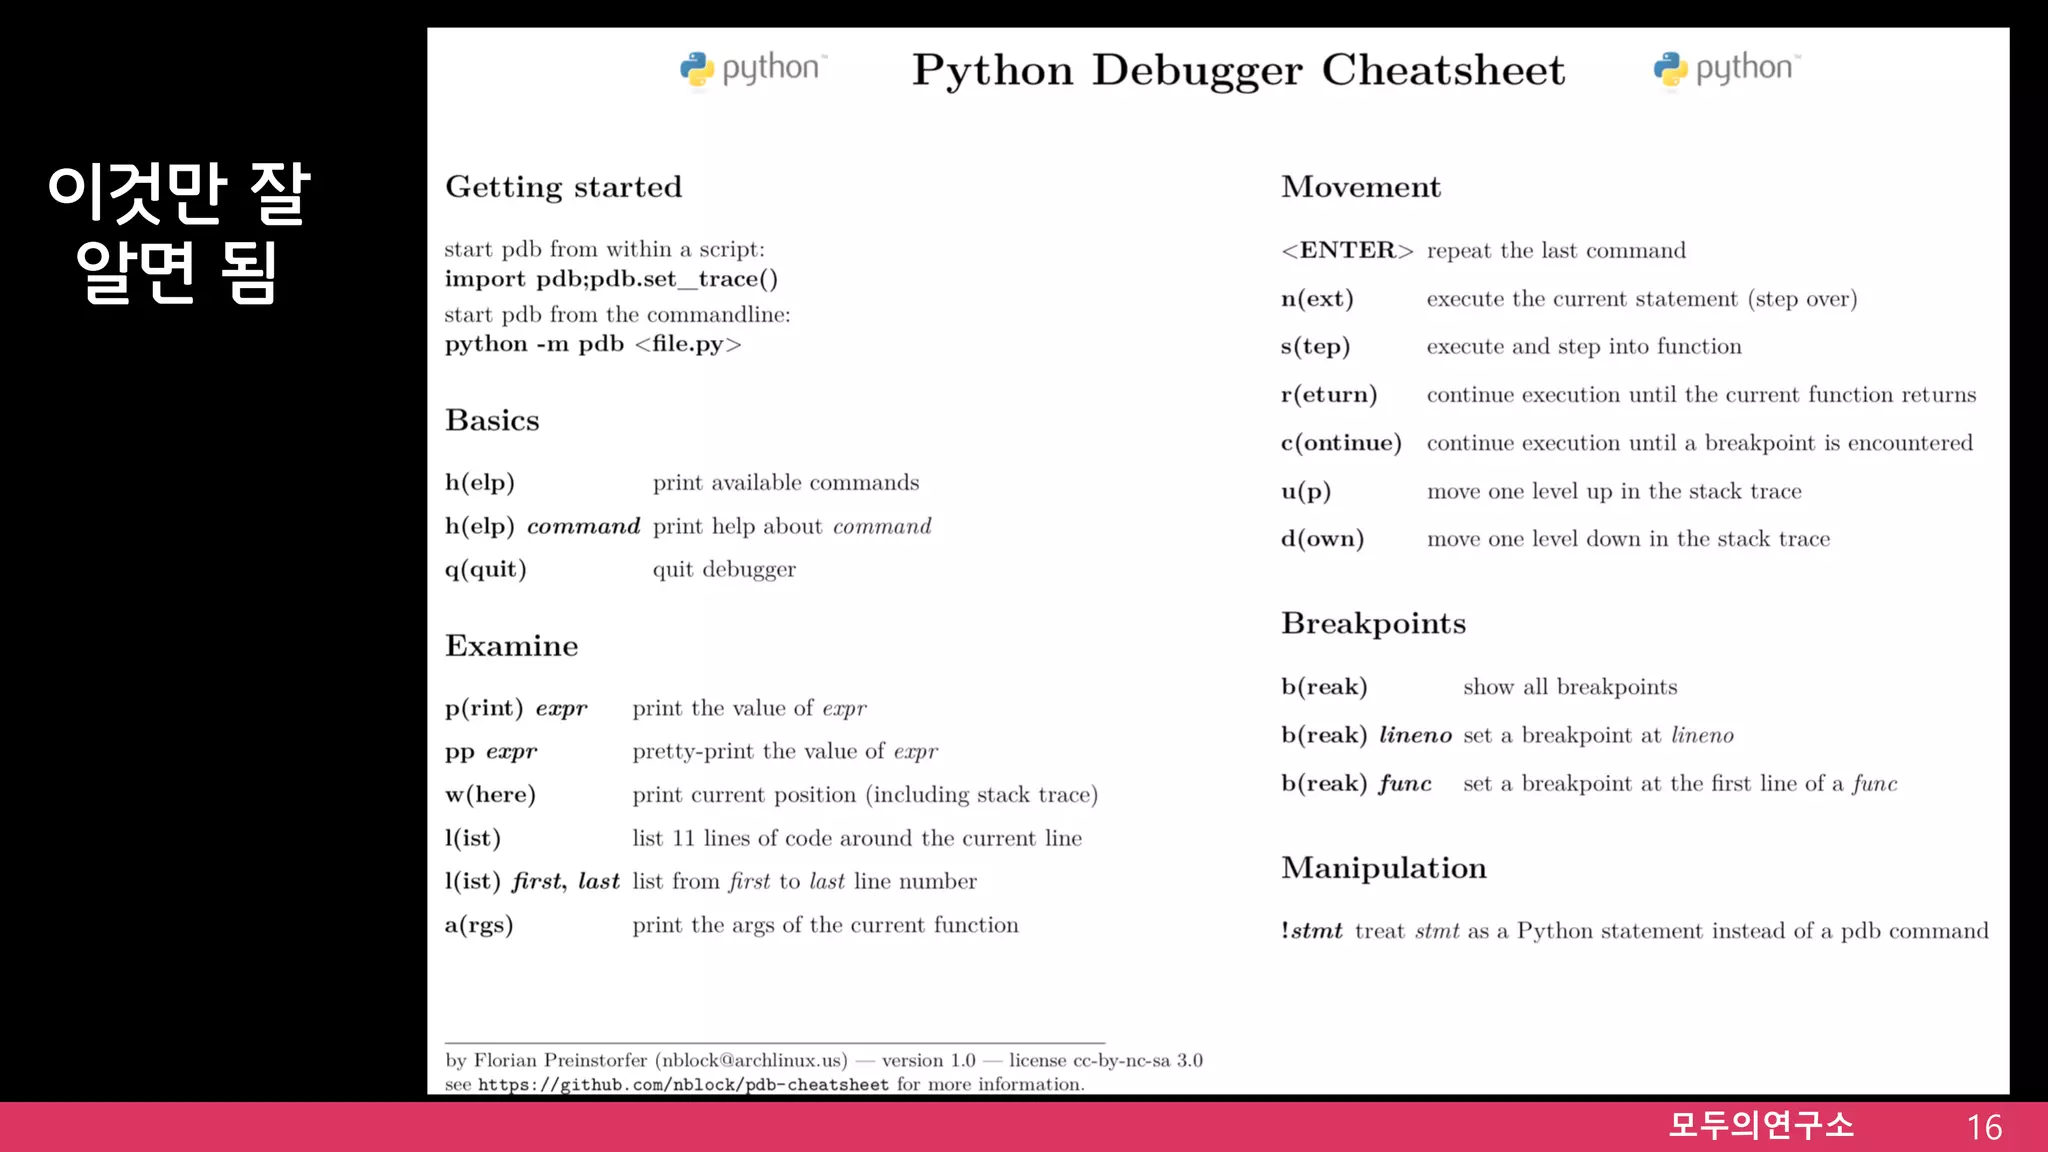2048x1152 pixels.
Task: Click the <ENTER> command entry
Action: (x=1347, y=250)
